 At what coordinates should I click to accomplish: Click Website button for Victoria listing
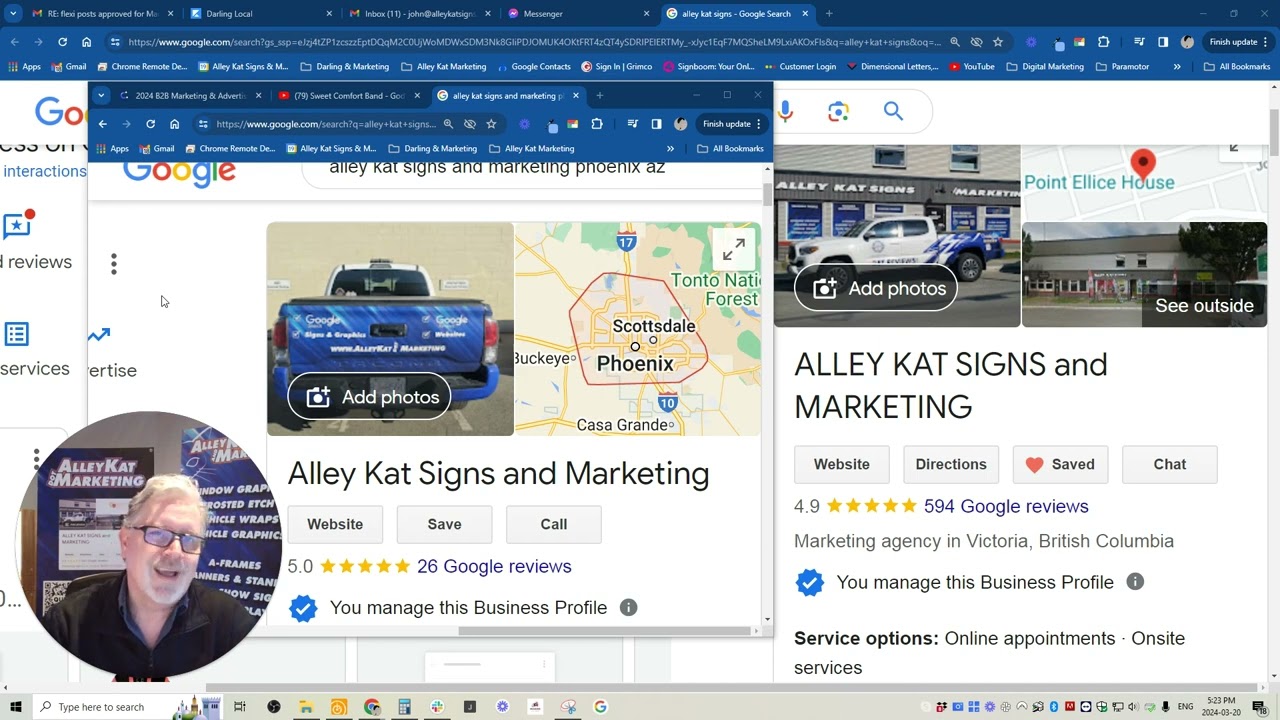click(x=842, y=464)
